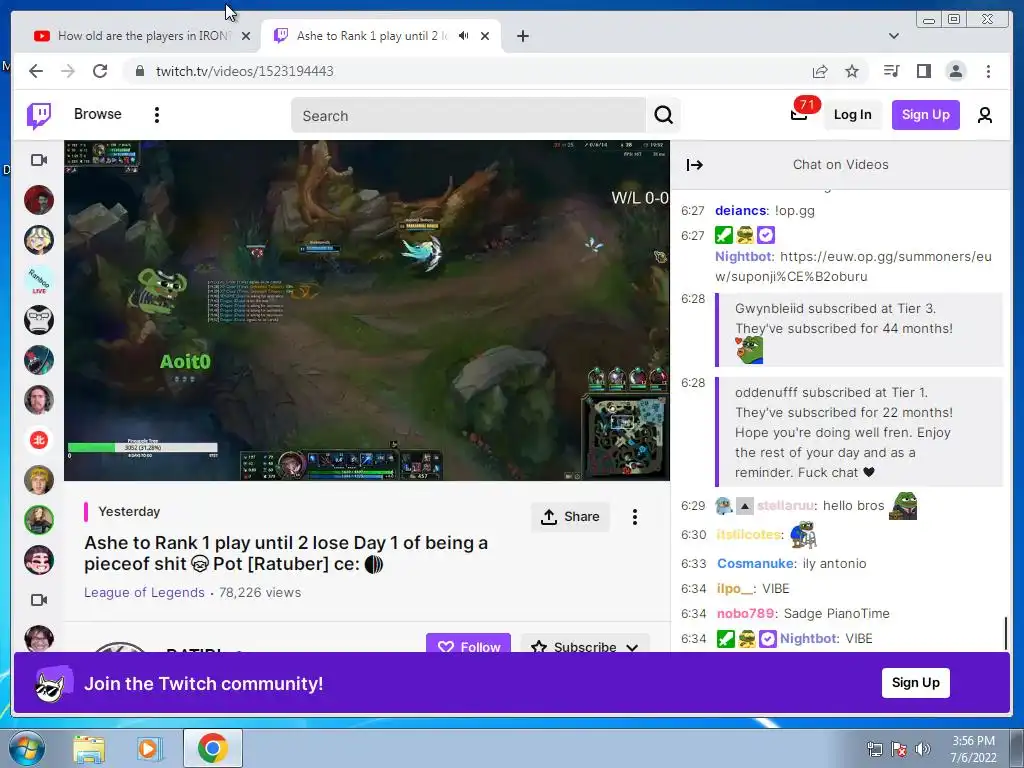Expand the tab search chevron
The height and width of the screenshot is (768, 1024).
(x=894, y=36)
